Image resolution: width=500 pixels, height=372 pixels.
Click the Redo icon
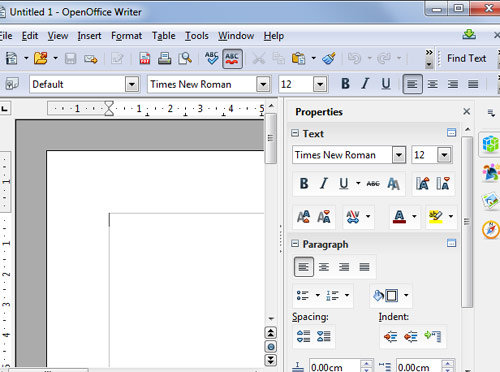[384, 59]
